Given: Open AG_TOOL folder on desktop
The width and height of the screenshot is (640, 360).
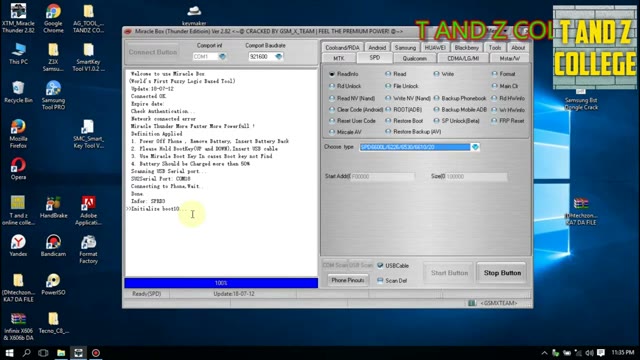Looking at the screenshot, I should click(x=88, y=18).
